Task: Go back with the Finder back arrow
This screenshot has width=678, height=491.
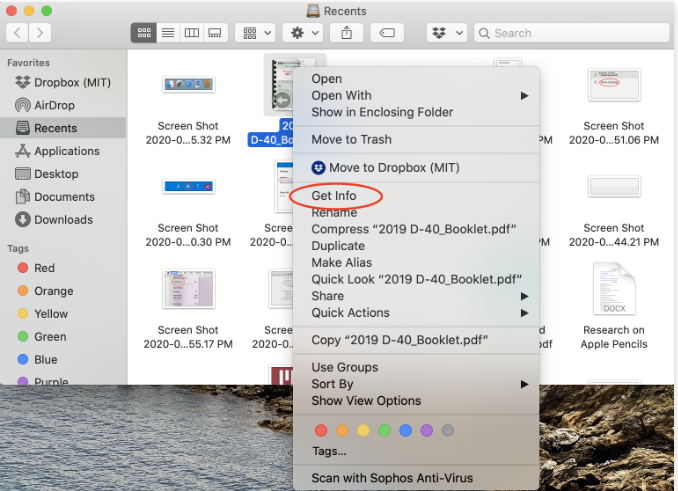Action: point(17,33)
